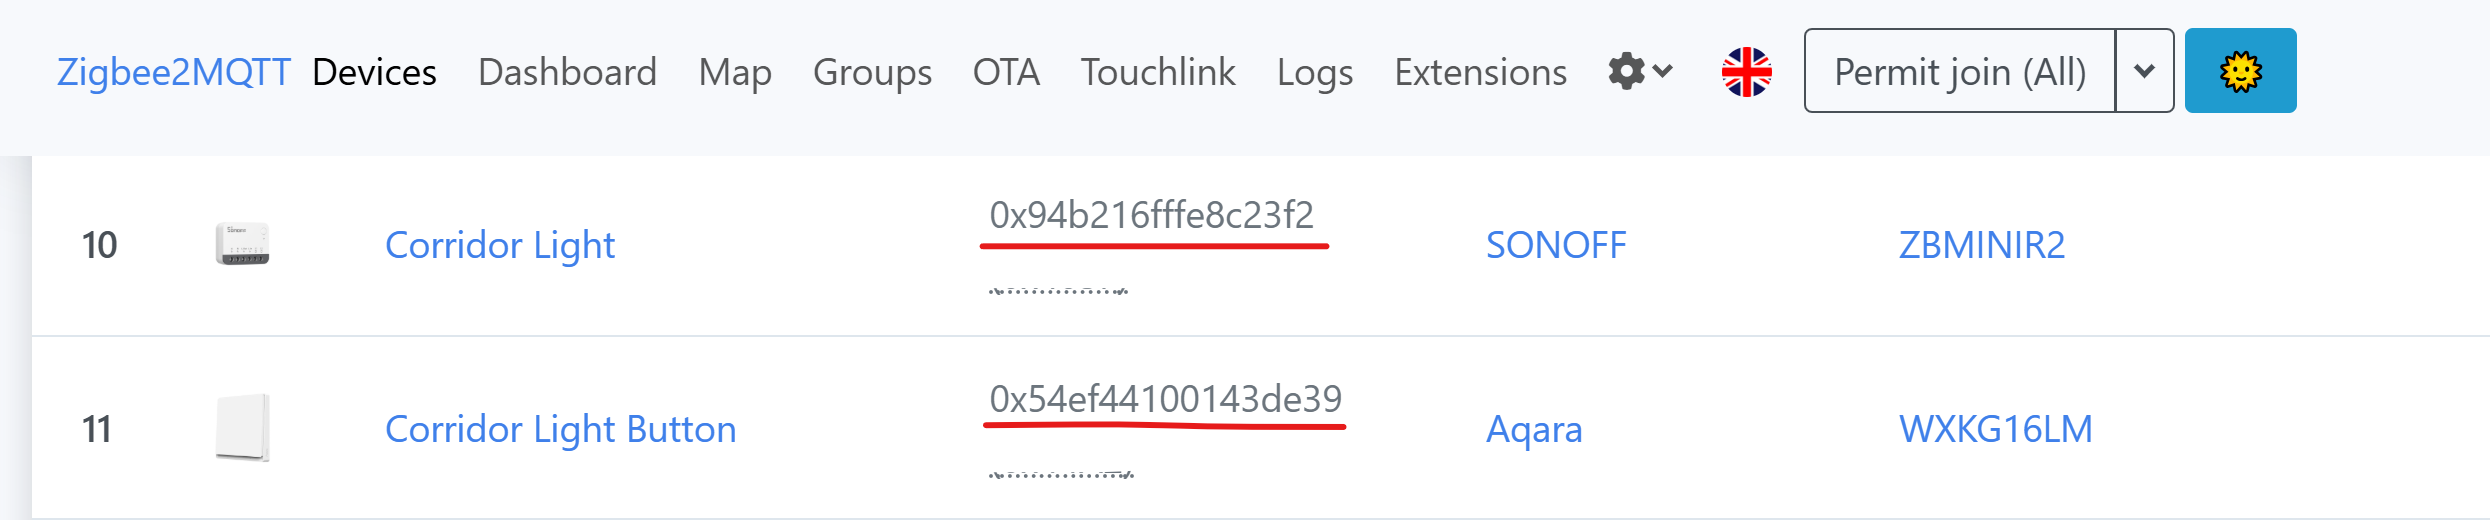The image size is (2490, 520).
Task: Click the Permit join (All) button
Action: 1959,72
